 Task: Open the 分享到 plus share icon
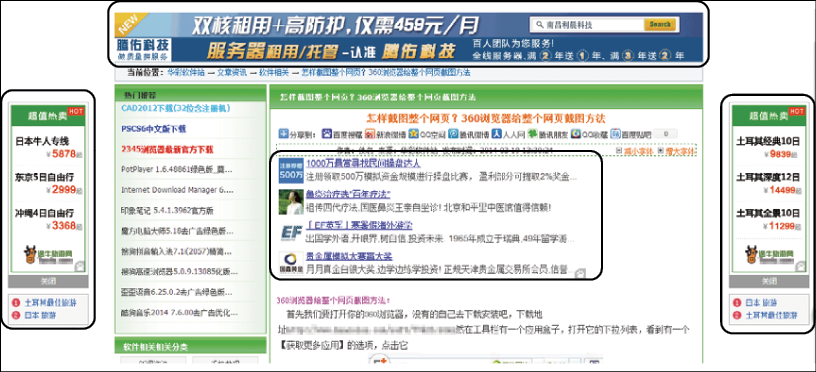[x=283, y=133]
